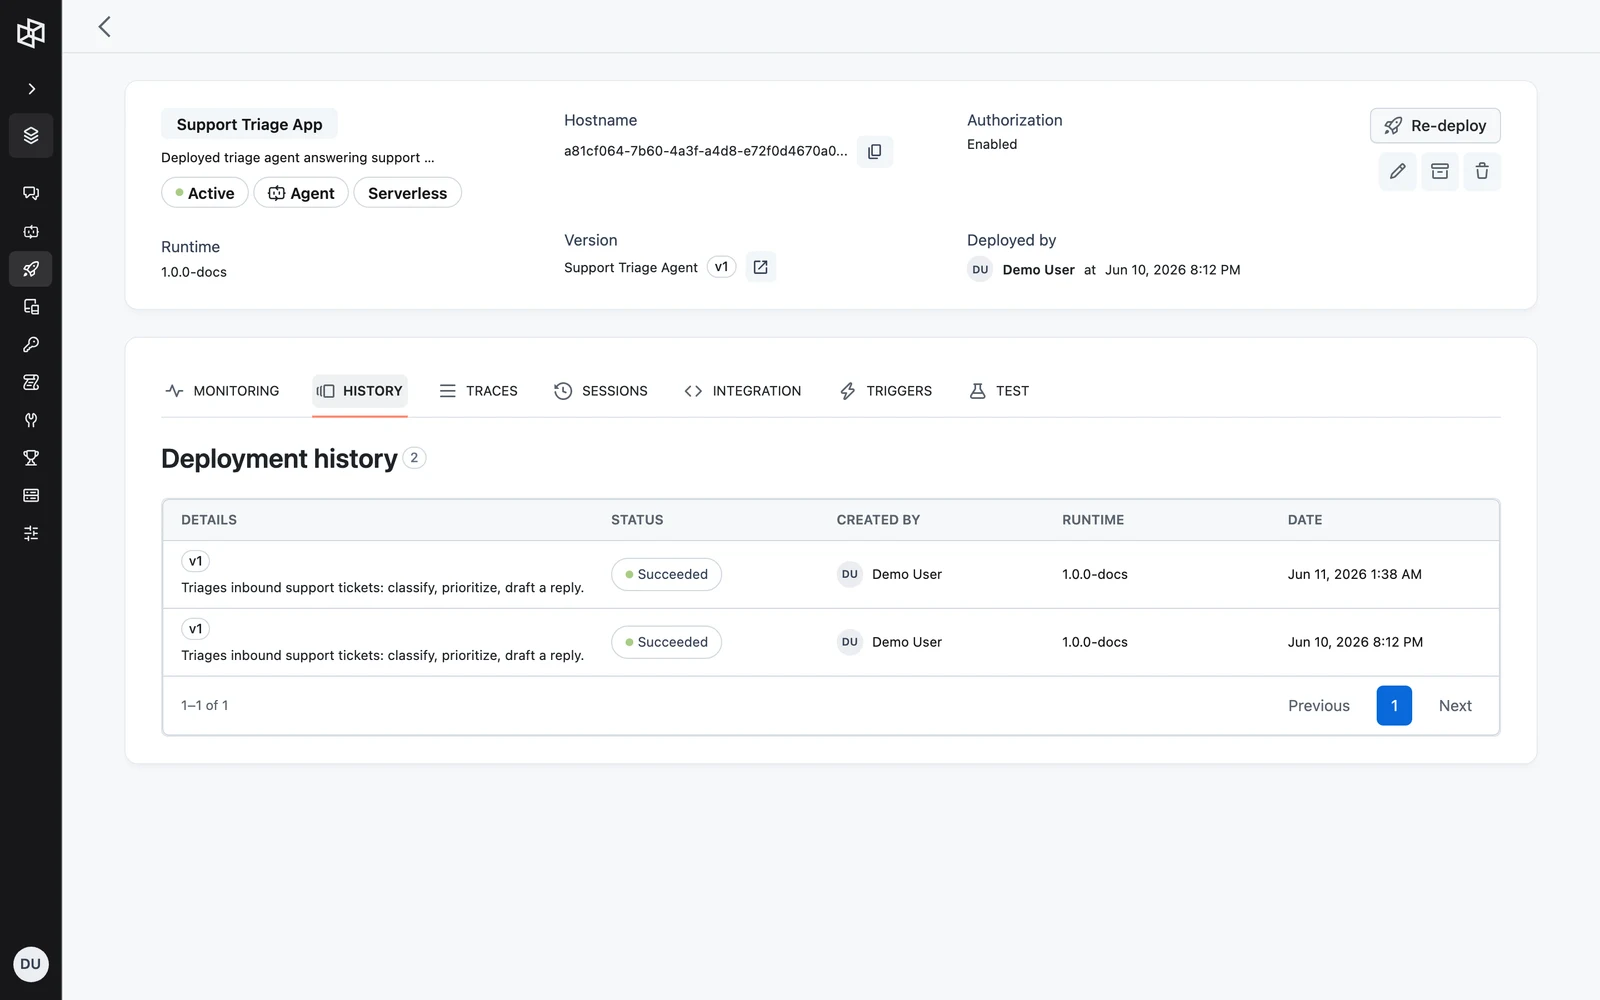Click the Re-deploy button
The image size is (1600, 1000).
pos(1435,126)
